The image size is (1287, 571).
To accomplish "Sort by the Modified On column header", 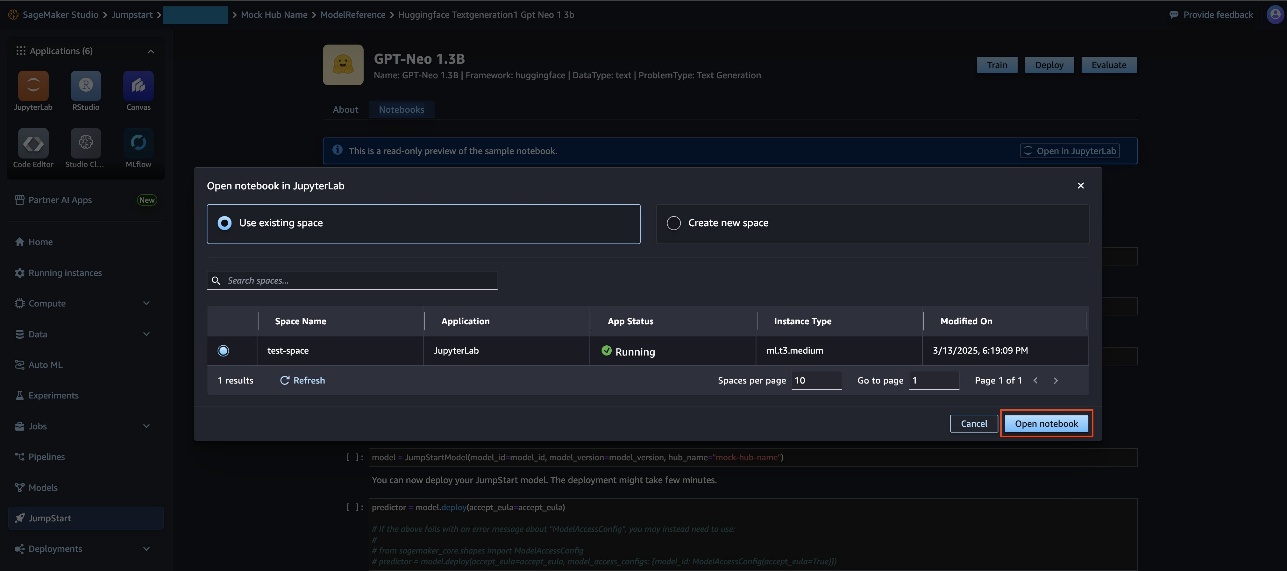I will coord(966,321).
